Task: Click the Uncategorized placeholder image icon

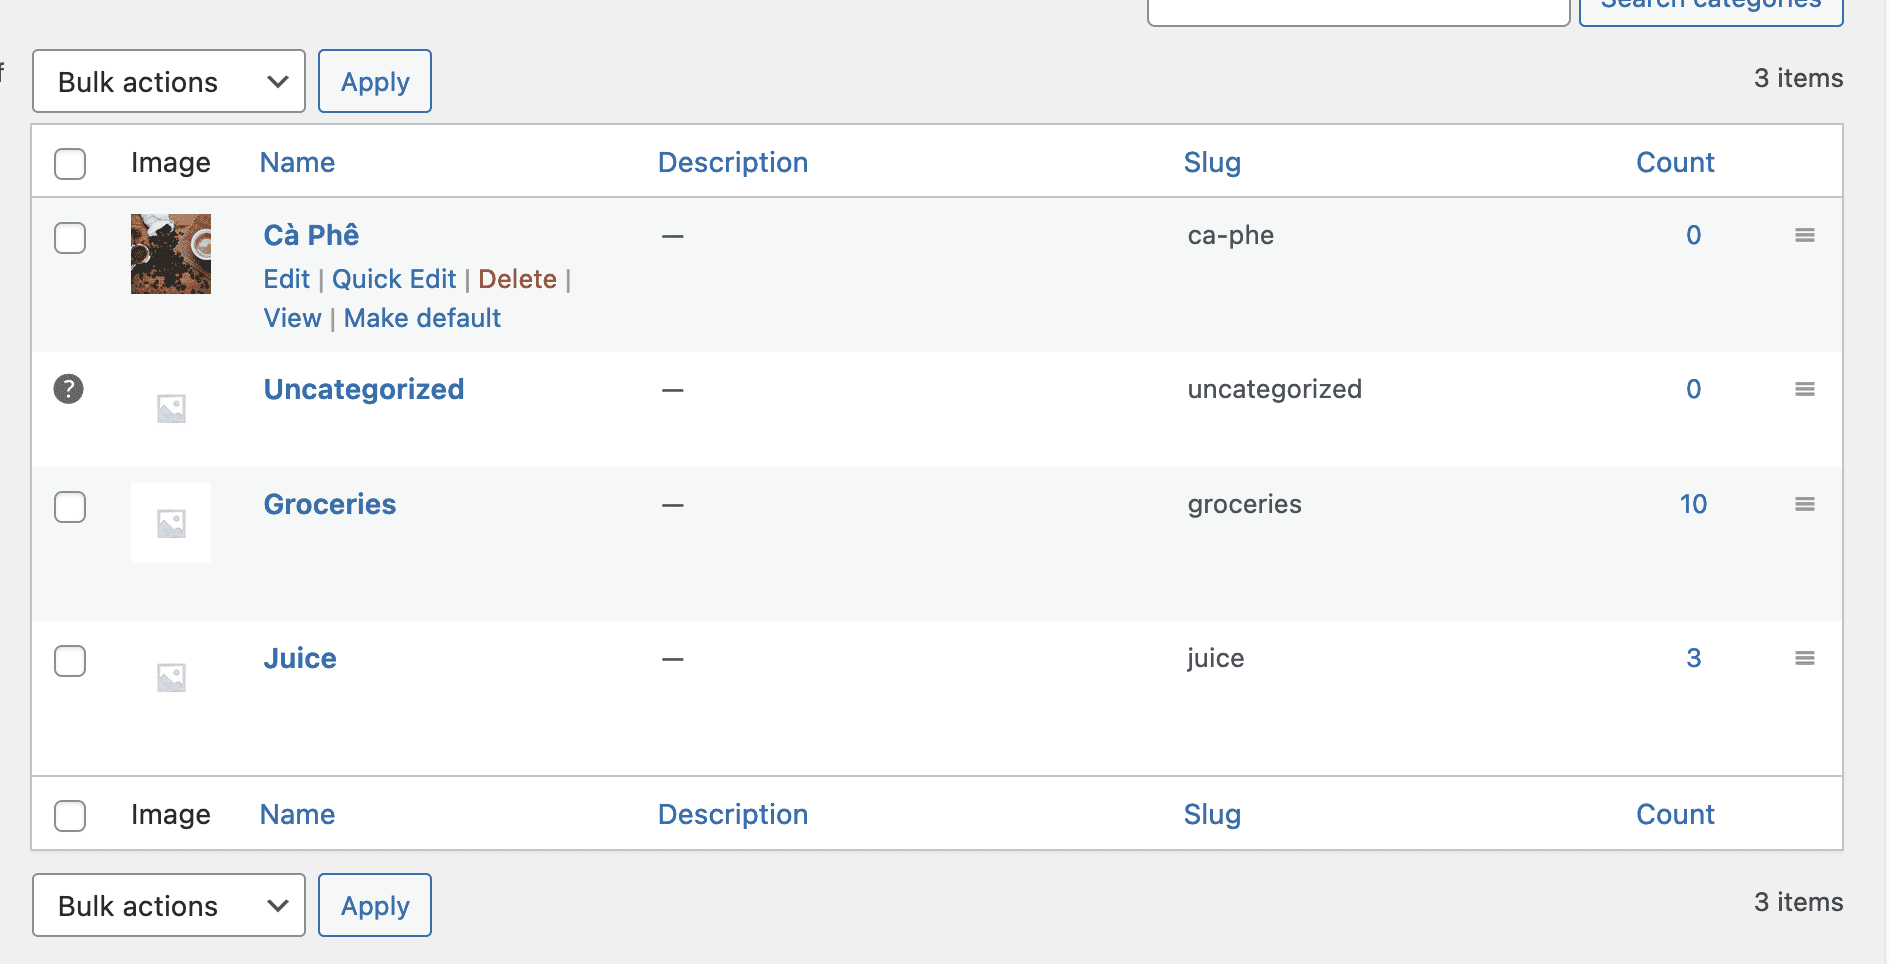Action: (171, 408)
